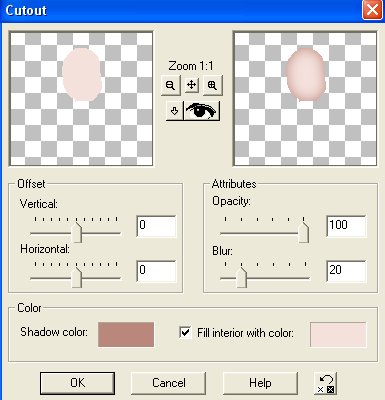Viewport: 385px width, 400px height.
Task: Focus the Opacity value field showing 100
Action: click(346, 226)
